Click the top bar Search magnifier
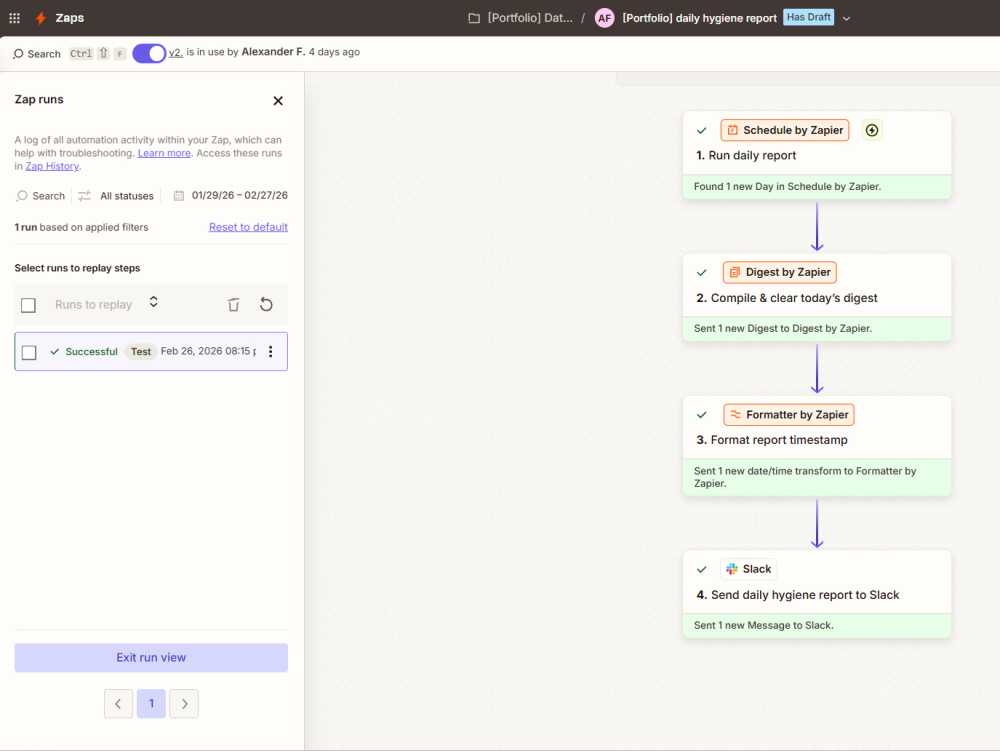Viewport: 1000px width, 751px height. (18, 54)
